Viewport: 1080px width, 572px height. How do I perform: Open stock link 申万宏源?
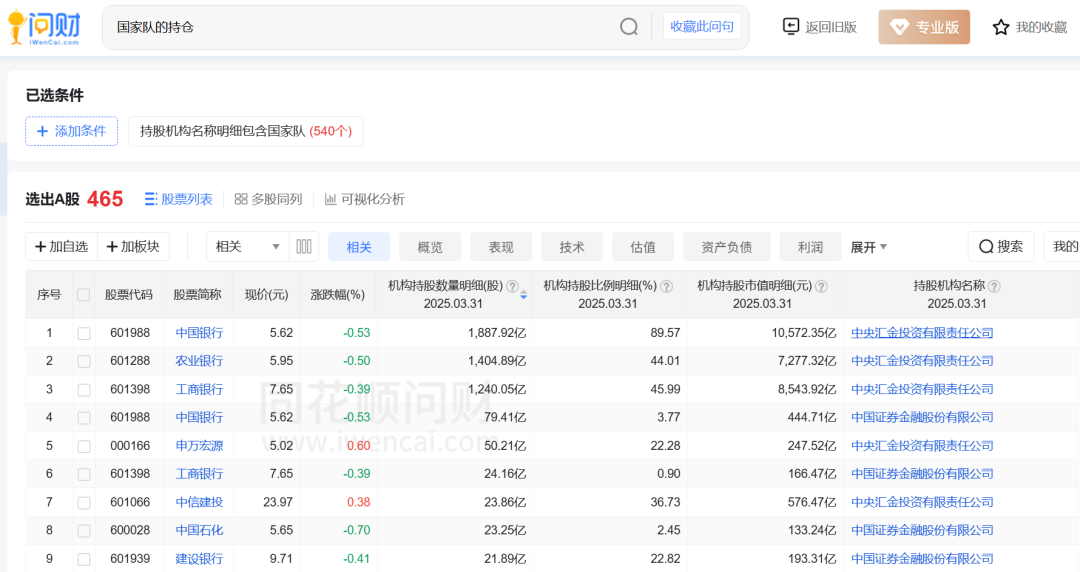(199, 446)
